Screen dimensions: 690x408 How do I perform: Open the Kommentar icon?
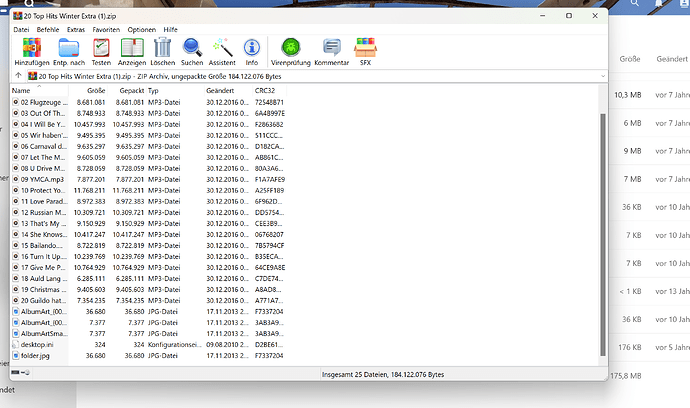point(332,48)
